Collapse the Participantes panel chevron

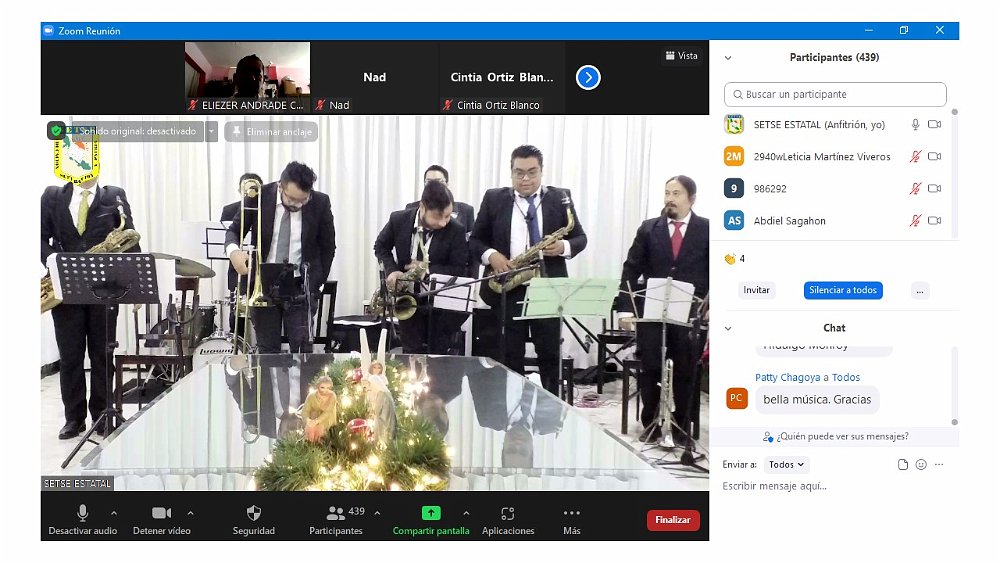[x=728, y=58]
